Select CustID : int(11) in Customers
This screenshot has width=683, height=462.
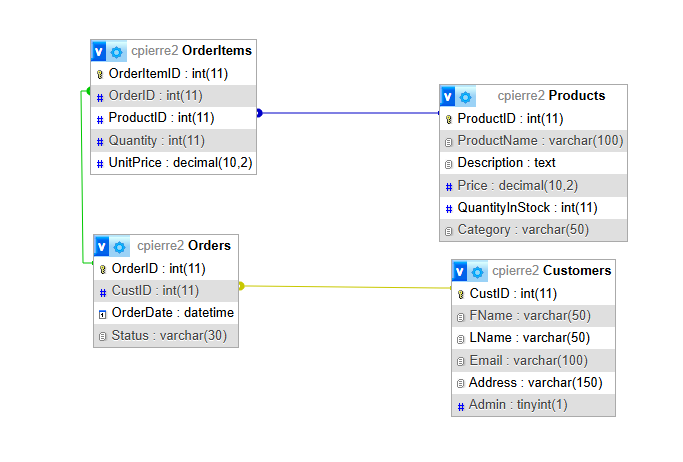click(x=534, y=294)
